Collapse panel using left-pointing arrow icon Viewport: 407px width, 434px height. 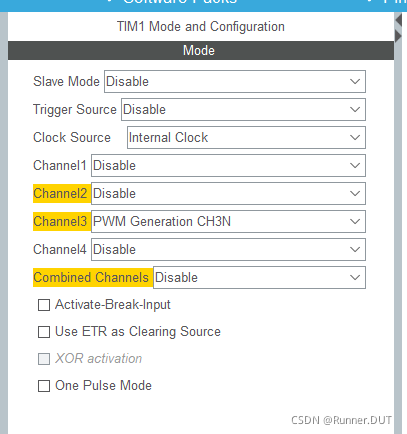(399, 20)
